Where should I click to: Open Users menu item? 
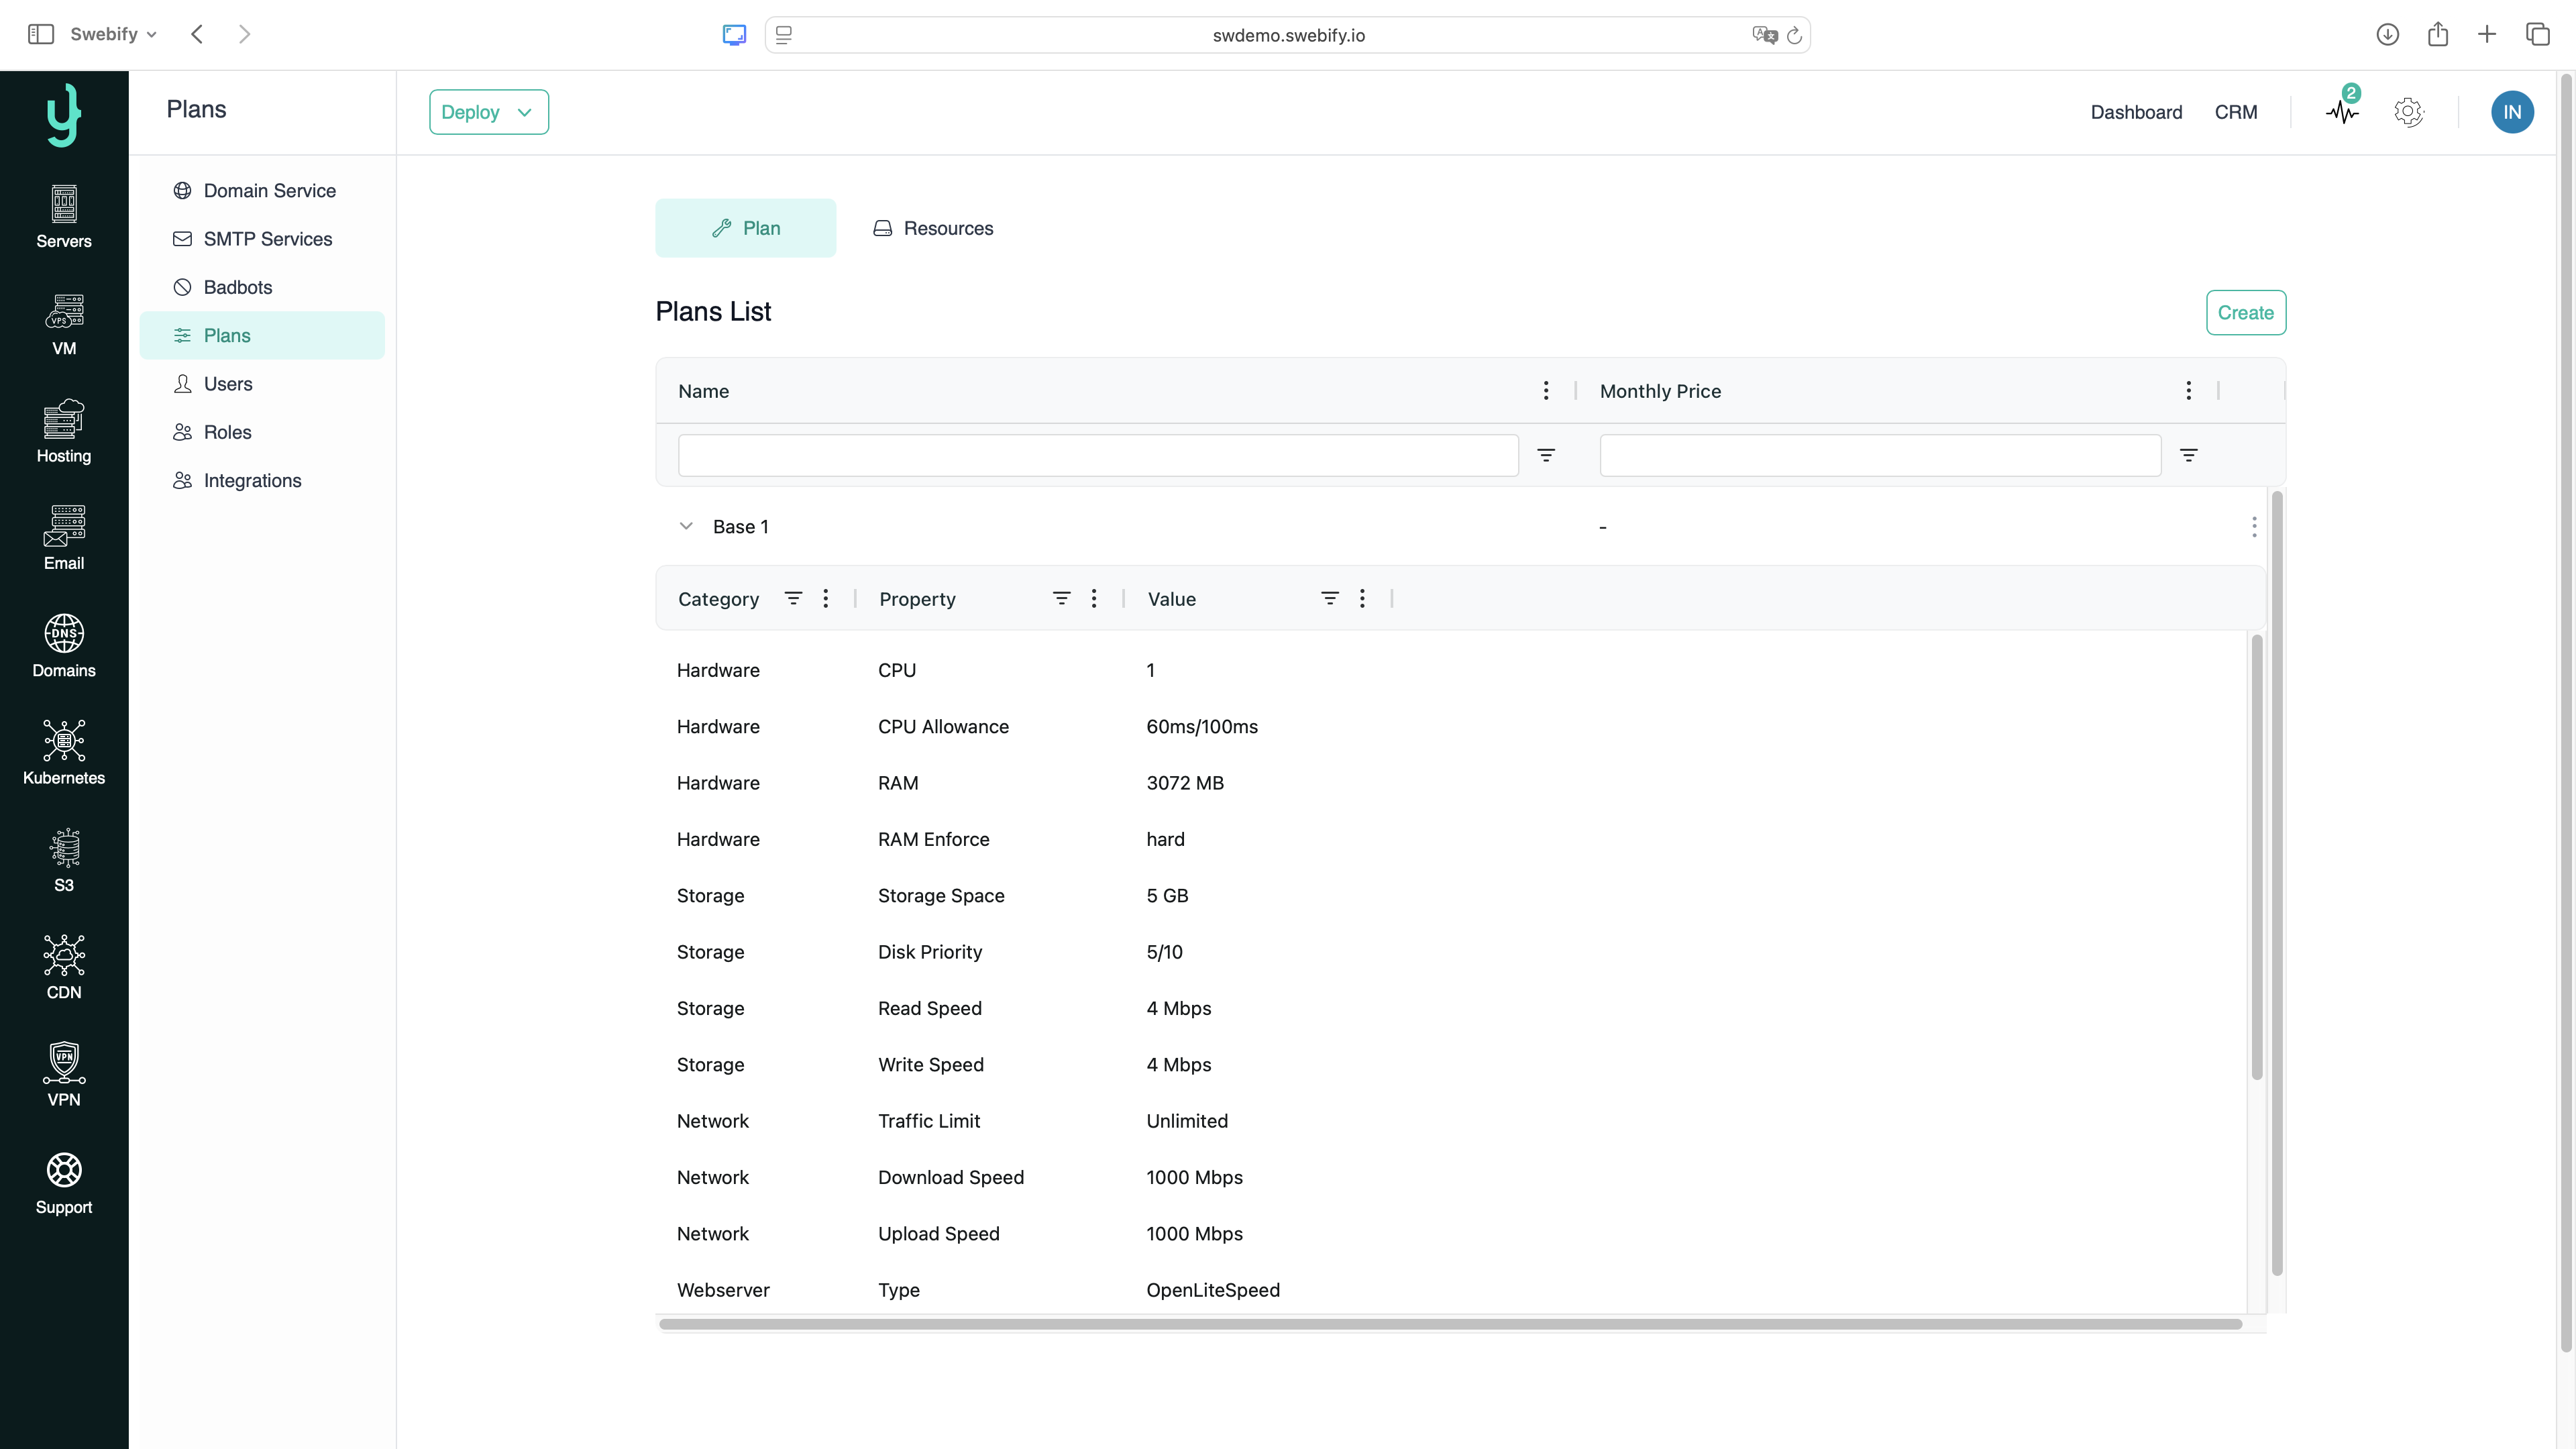pyautogui.click(x=262, y=384)
